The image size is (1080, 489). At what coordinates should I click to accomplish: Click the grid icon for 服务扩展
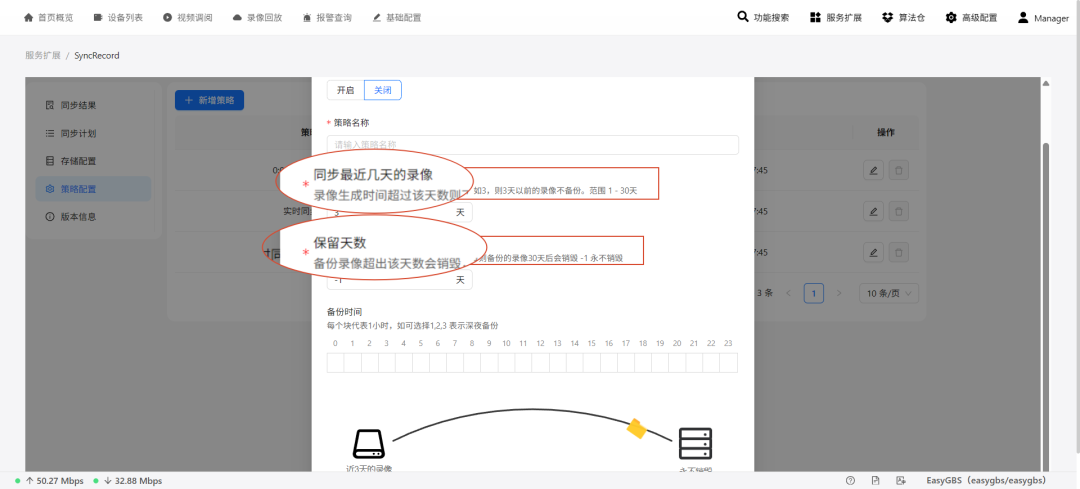816,18
